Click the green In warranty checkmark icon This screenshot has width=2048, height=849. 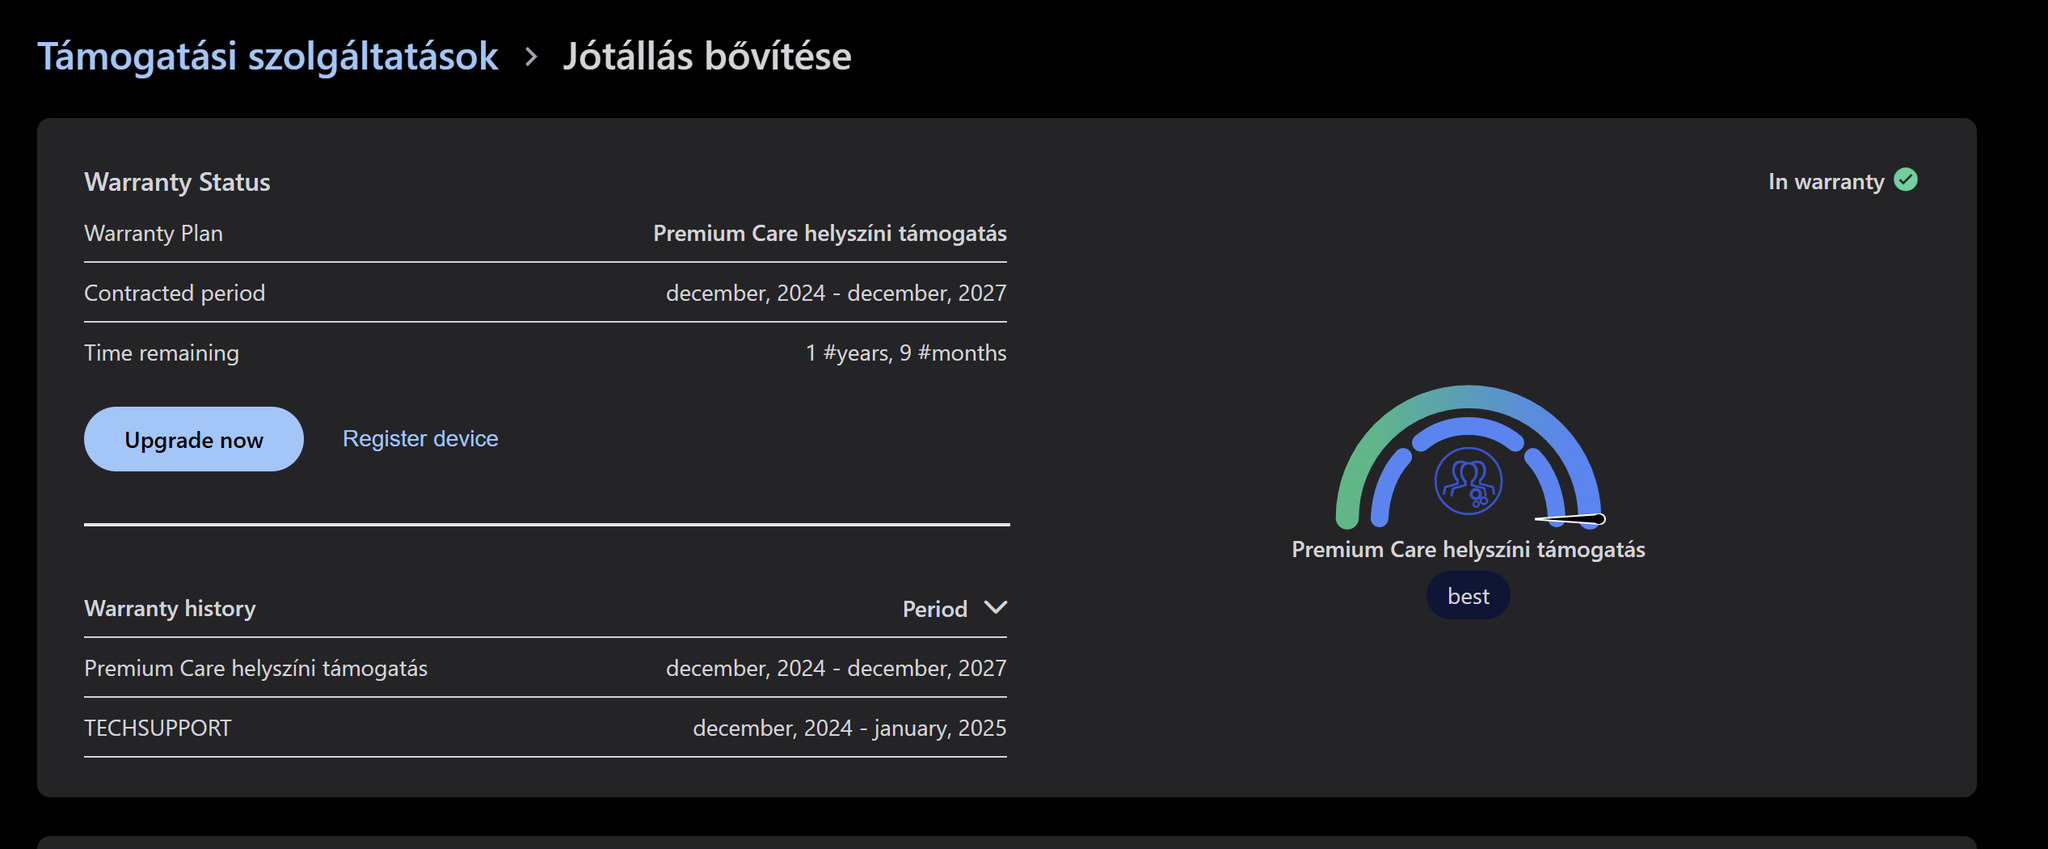click(1906, 180)
